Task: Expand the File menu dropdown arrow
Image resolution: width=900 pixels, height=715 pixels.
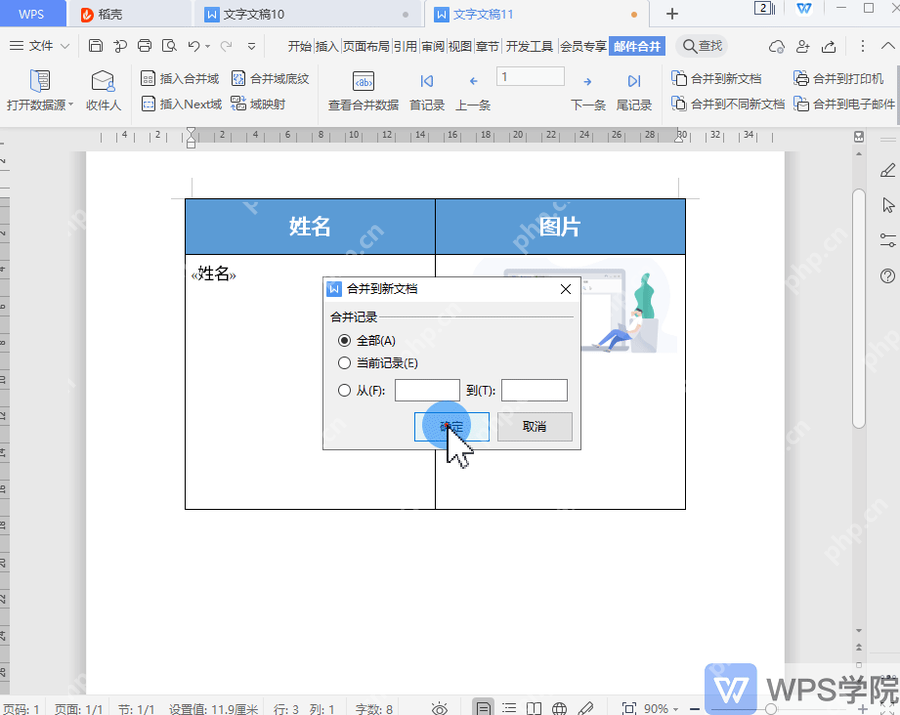Action: click(65, 46)
